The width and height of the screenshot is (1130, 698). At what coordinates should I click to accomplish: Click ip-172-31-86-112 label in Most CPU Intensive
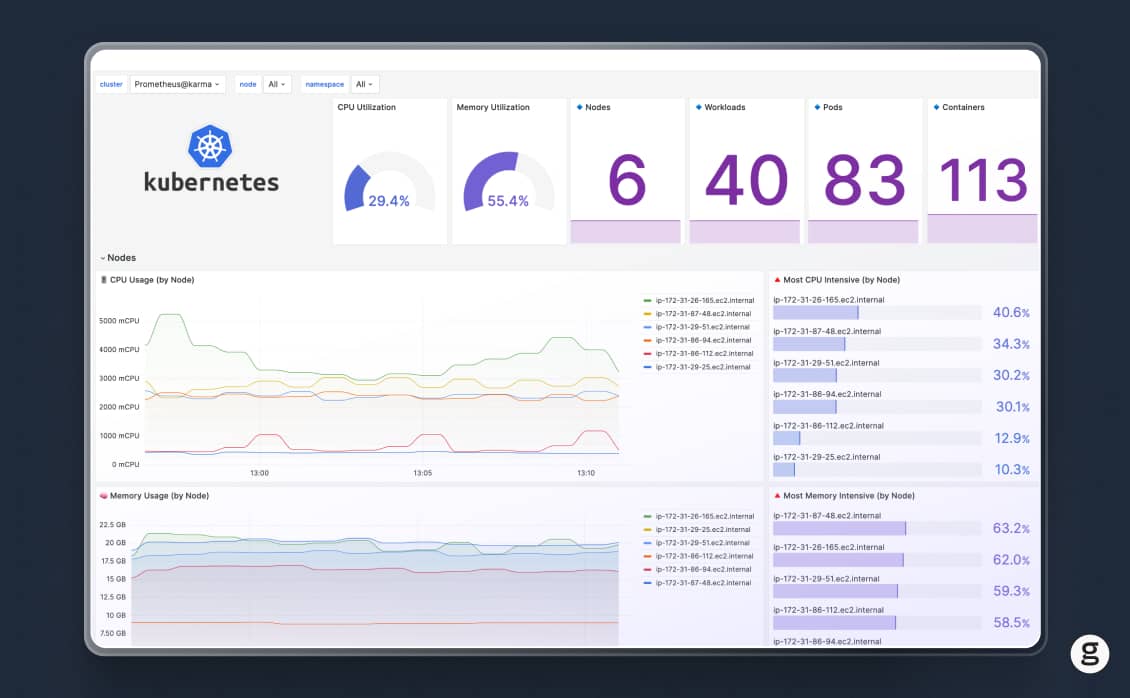click(x=828, y=426)
